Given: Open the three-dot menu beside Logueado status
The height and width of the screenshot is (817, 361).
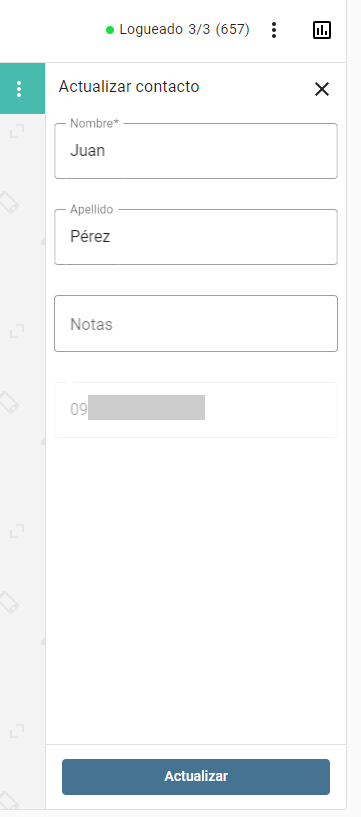Looking at the screenshot, I should 273,30.
